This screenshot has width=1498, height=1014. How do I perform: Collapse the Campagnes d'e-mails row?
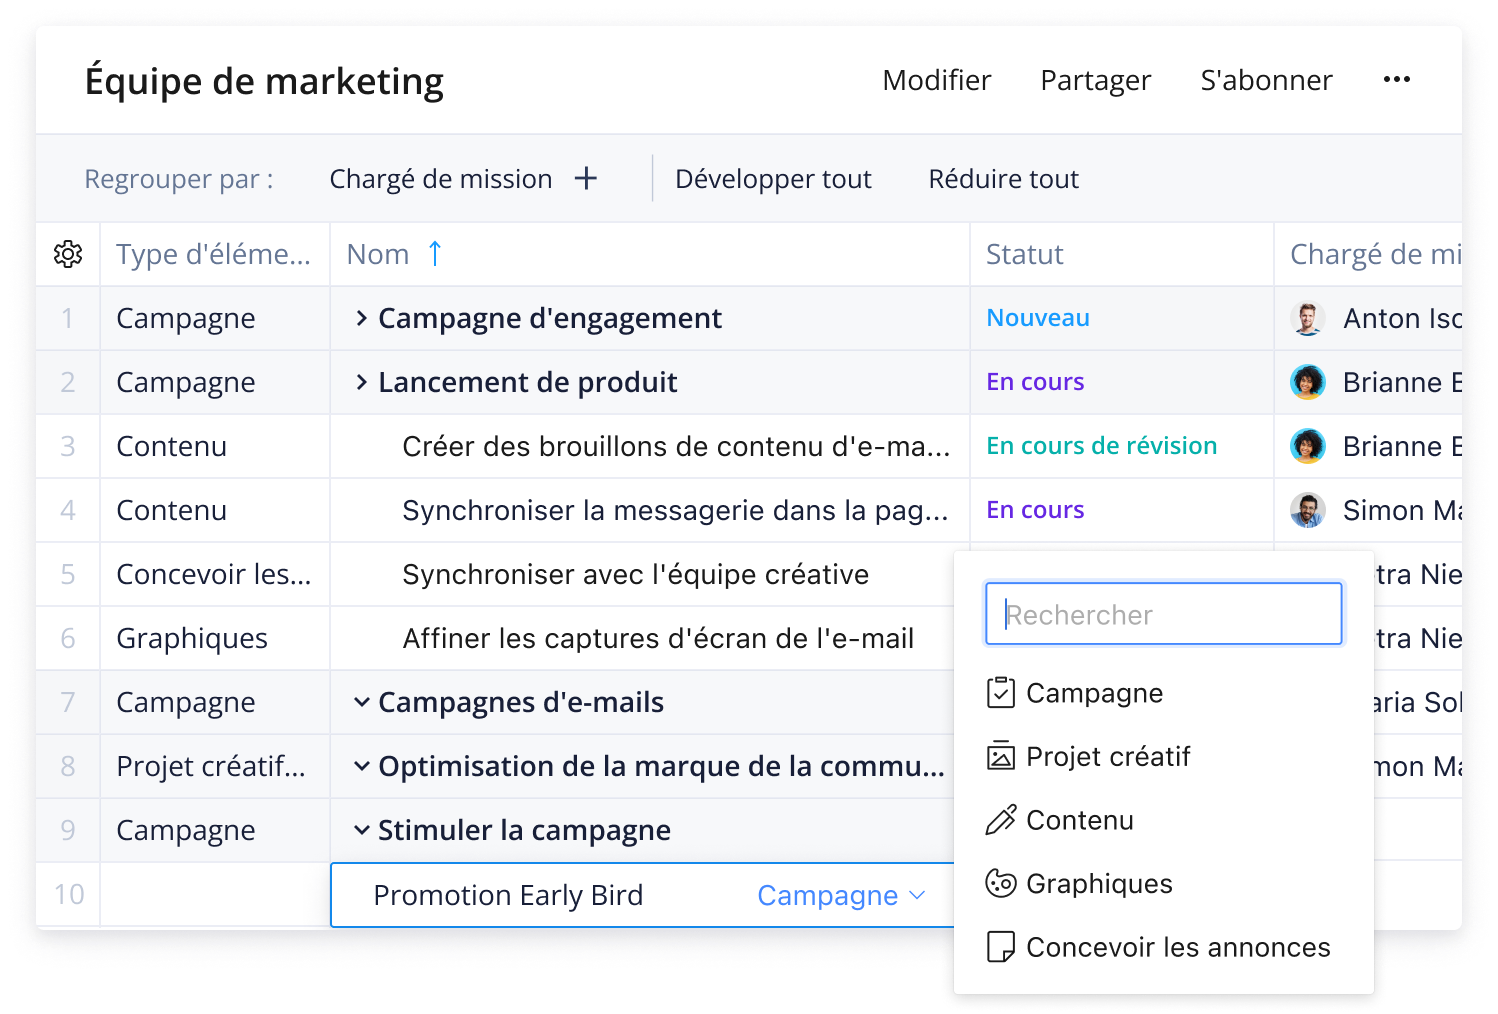pyautogui.click(x=362, y=702)
